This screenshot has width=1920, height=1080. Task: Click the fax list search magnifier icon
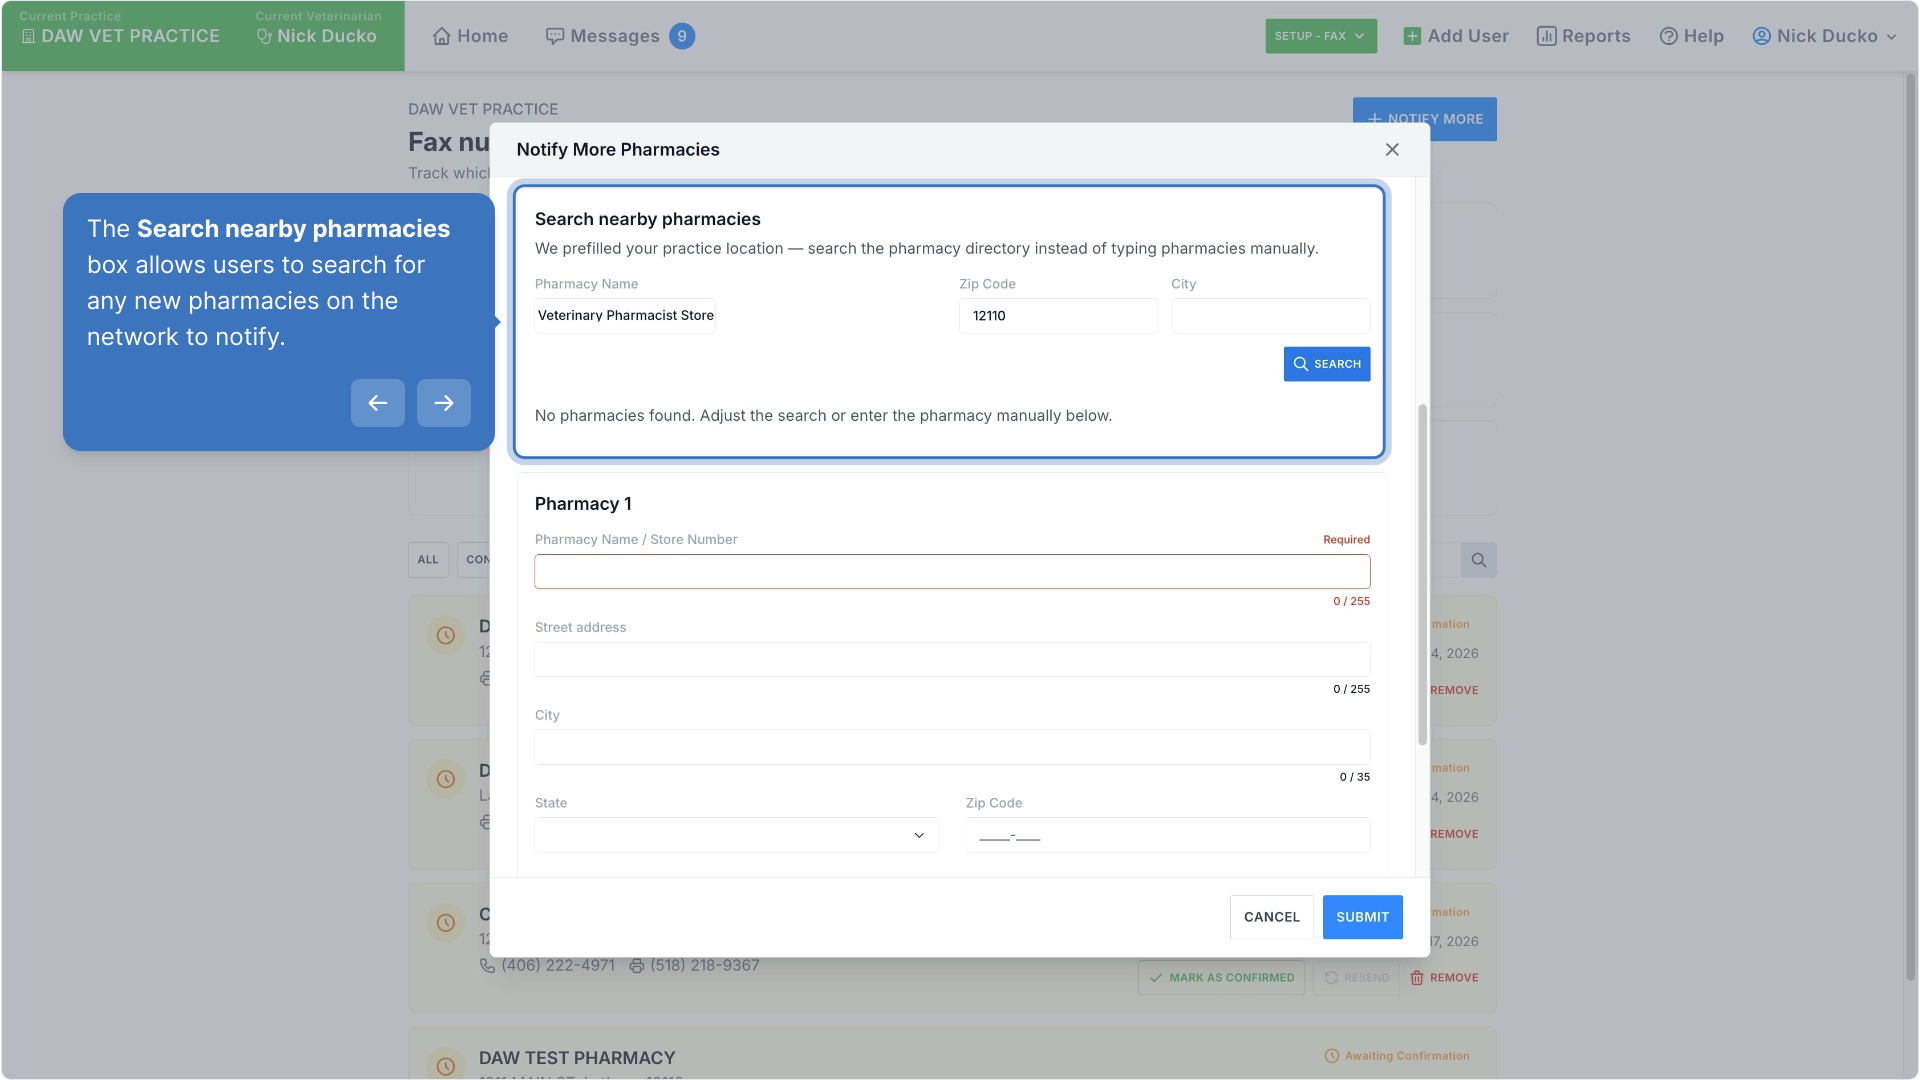coord(1479,560)
